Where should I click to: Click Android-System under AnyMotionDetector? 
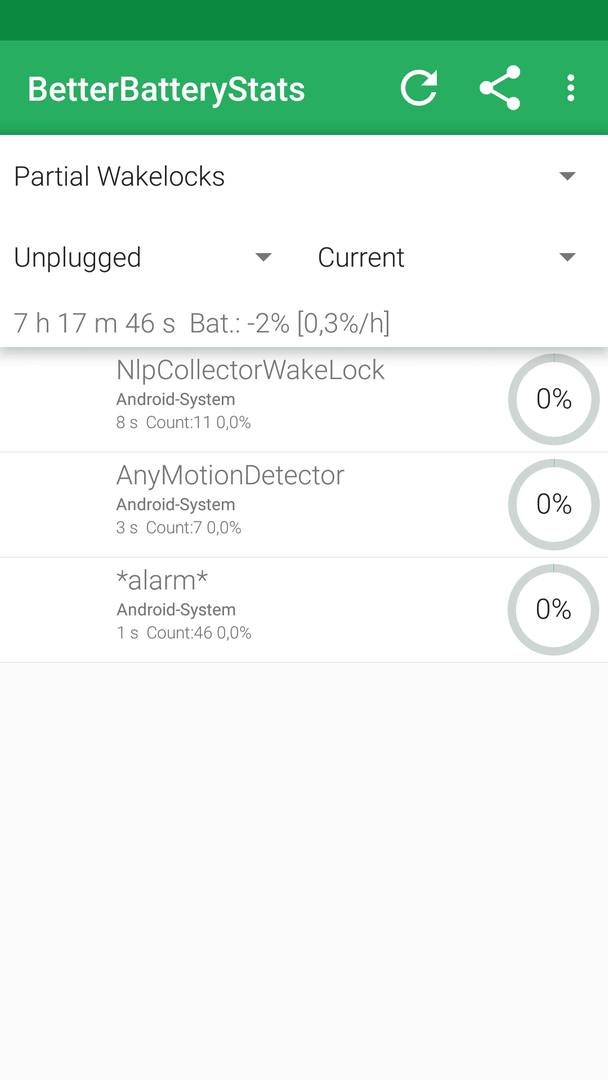tap(176, 505)
